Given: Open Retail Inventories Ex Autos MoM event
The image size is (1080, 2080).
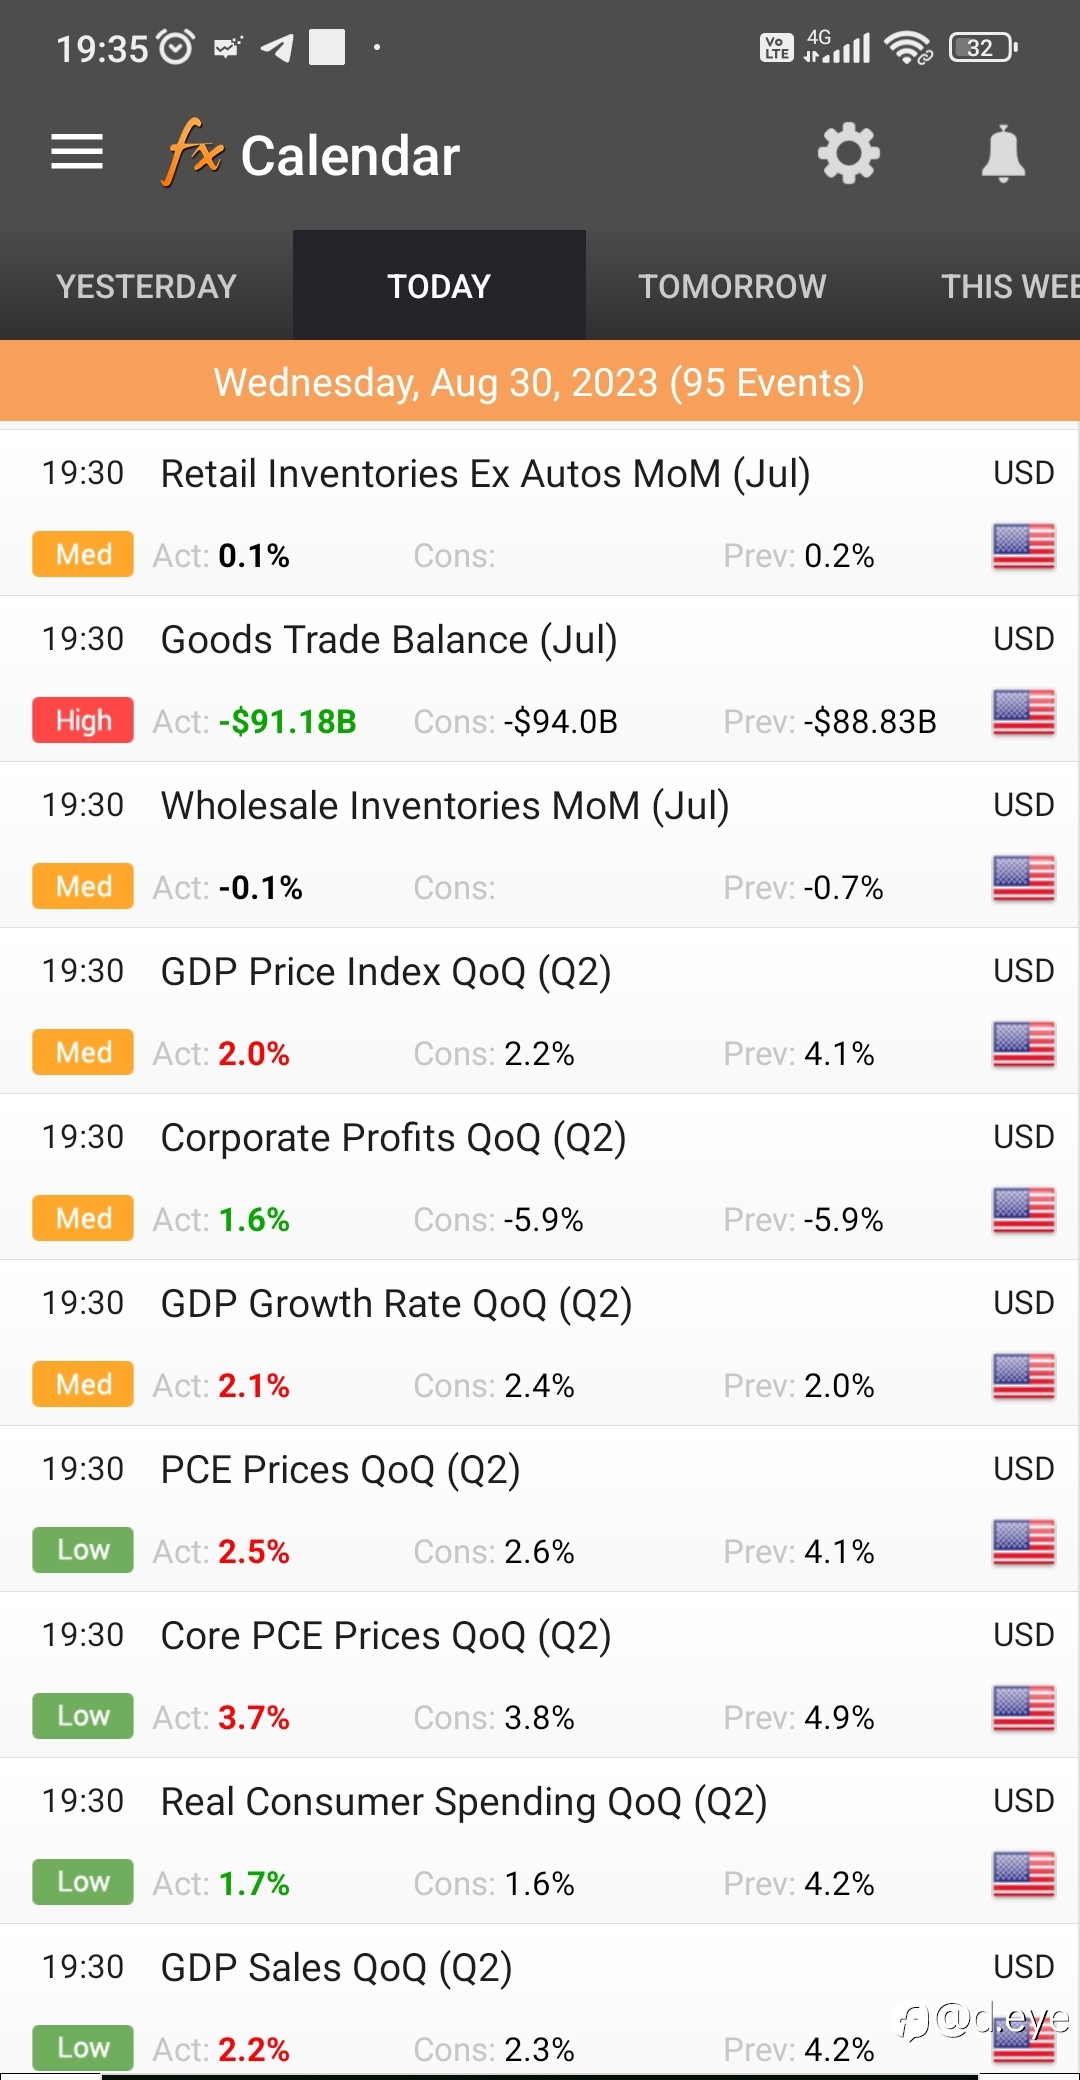Looking at the screenshot, I should pyautogui.click(x=485, y=474).
